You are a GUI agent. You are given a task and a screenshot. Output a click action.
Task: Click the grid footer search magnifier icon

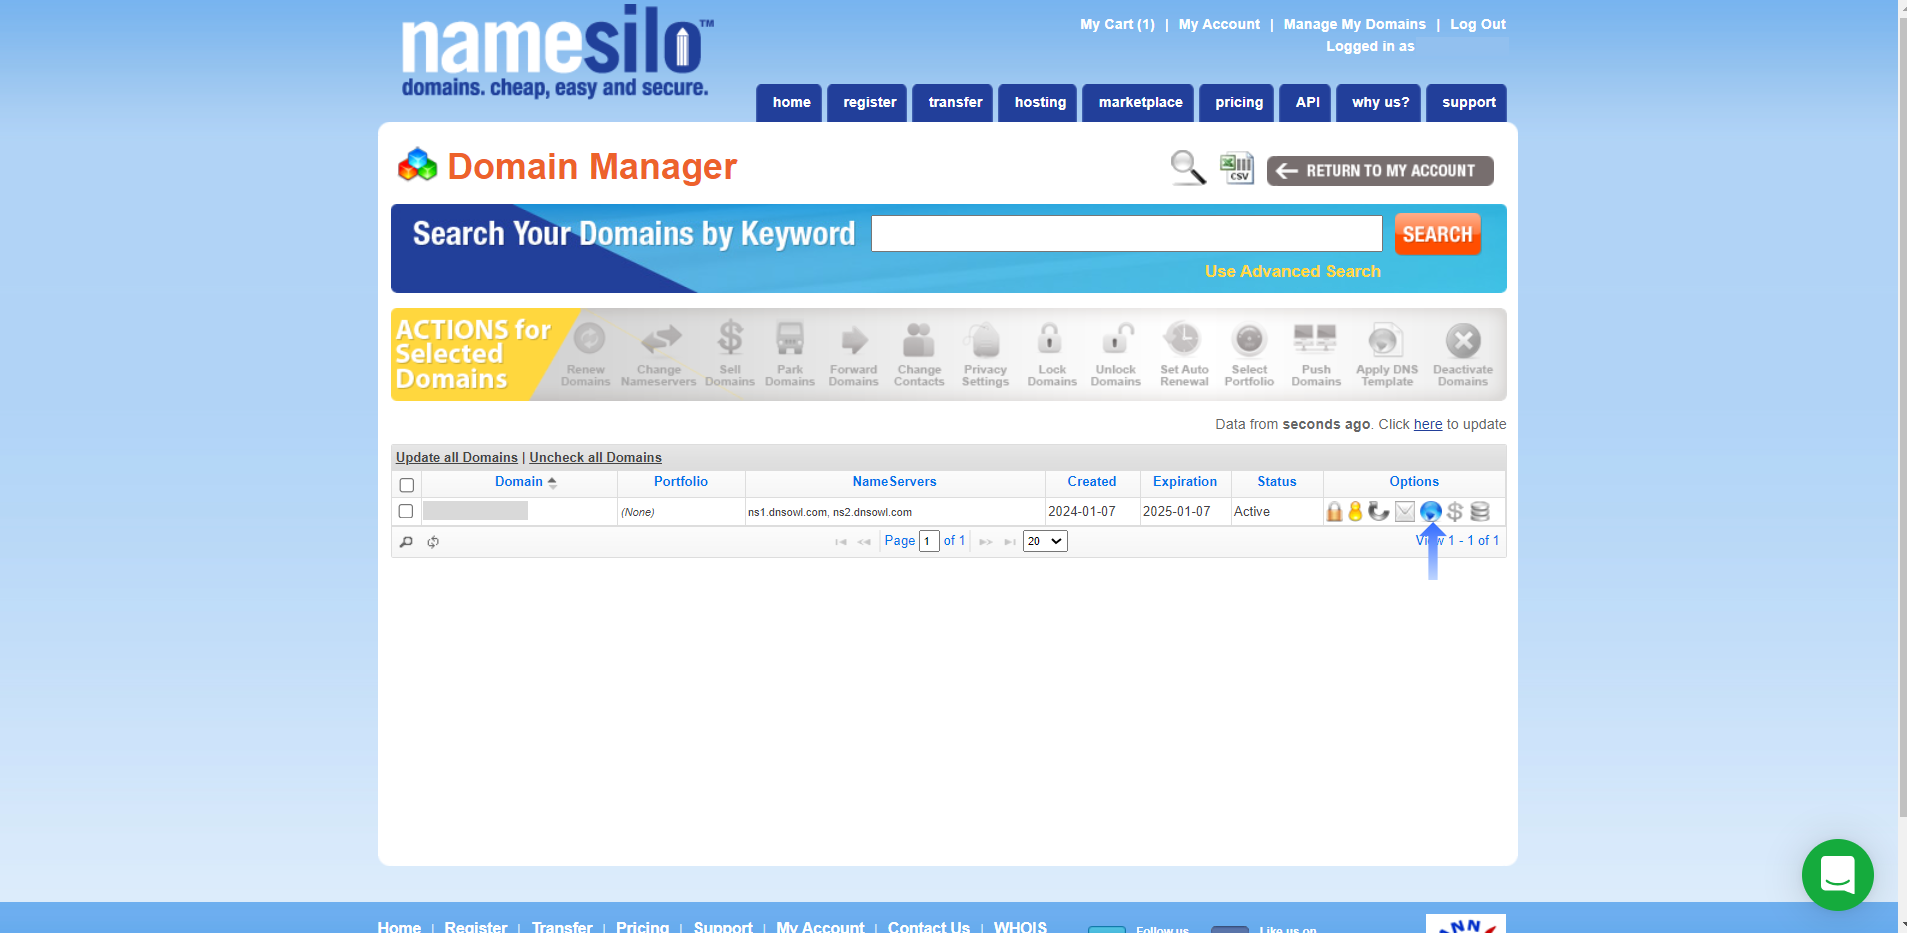pyautogui.click(x=406, y=542)
